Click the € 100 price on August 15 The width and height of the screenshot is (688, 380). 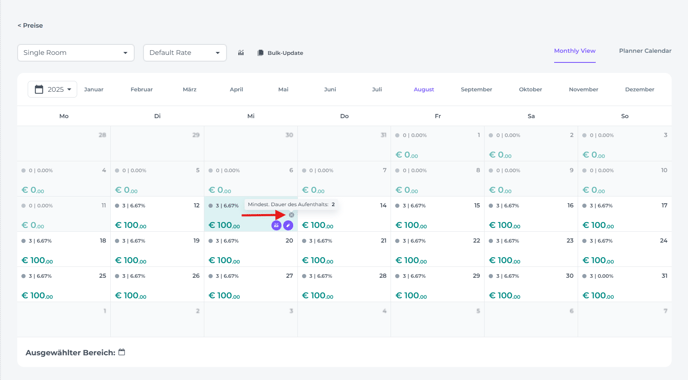pos(411,225)
